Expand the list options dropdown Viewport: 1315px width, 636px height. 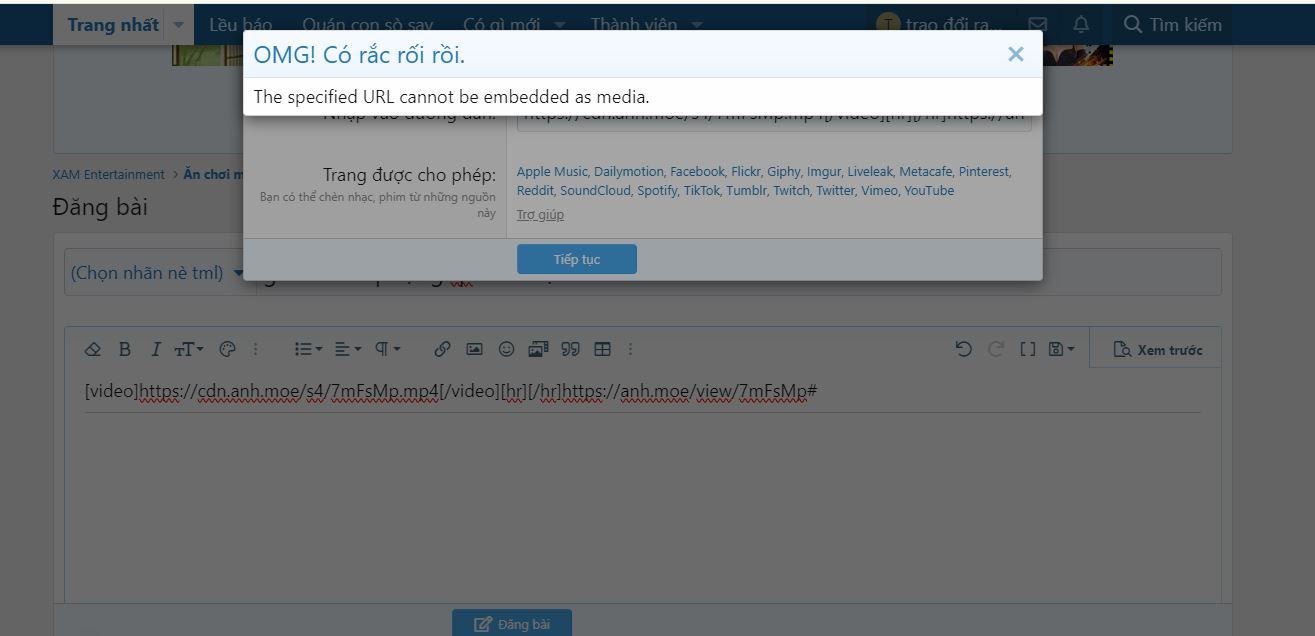click(308, 349)
